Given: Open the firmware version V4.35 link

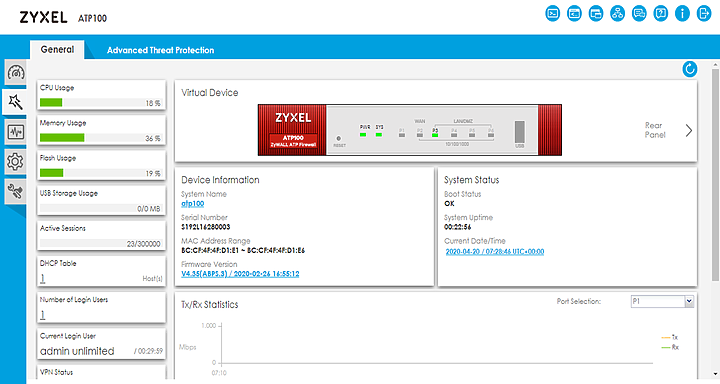Looking at the screenshot, I should pyautogui.click(x=240, y=274).
